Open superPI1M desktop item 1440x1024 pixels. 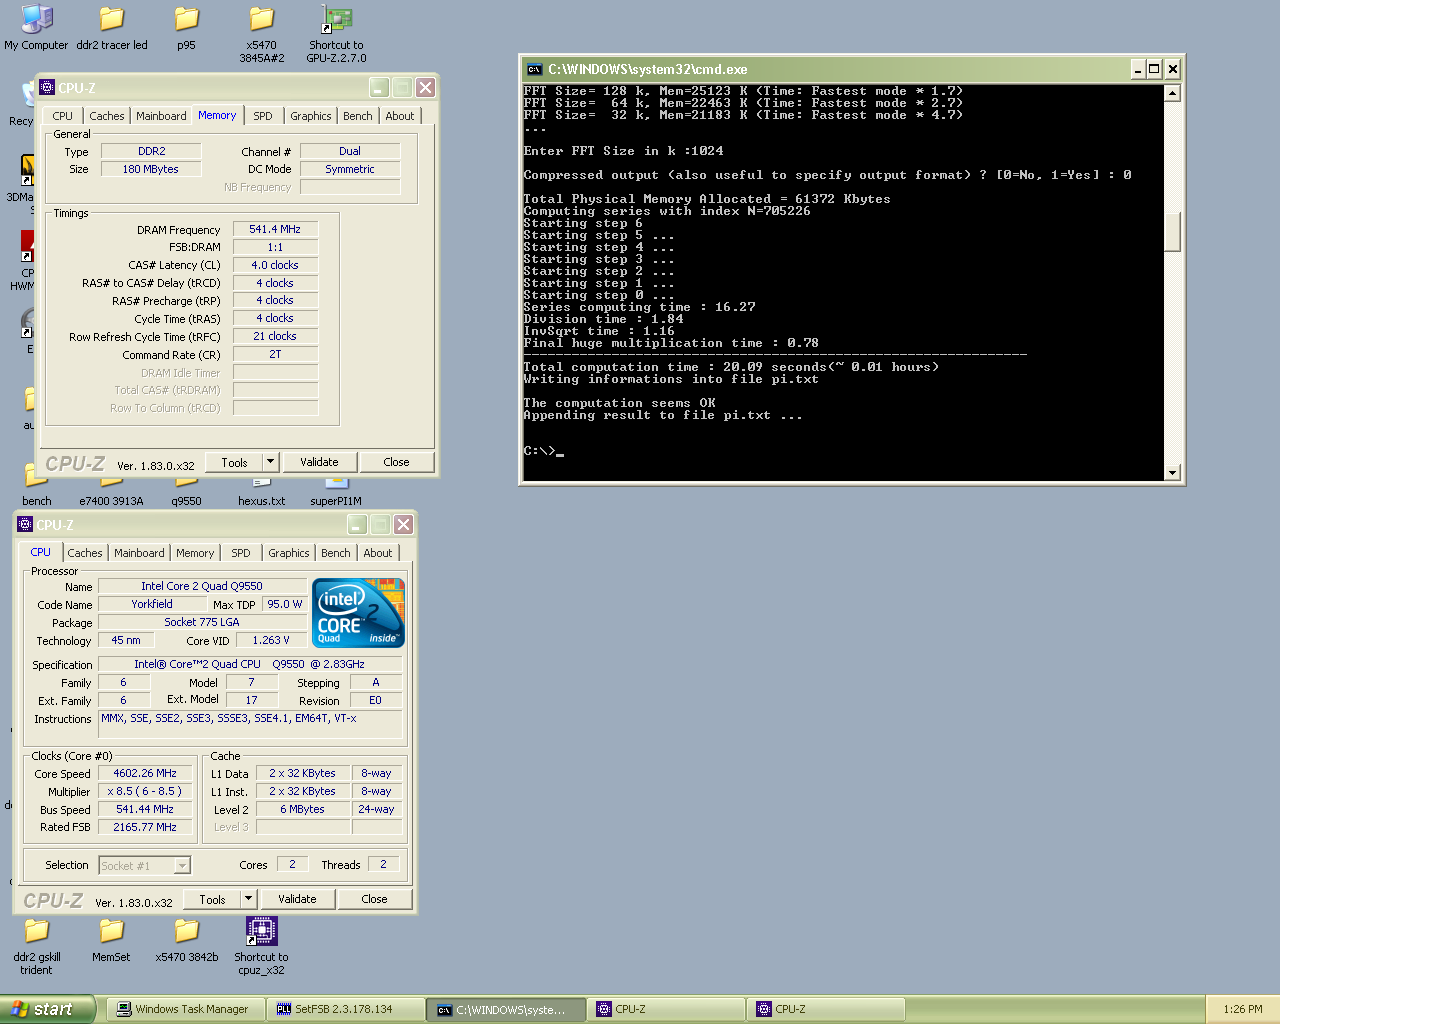[336, 492]
